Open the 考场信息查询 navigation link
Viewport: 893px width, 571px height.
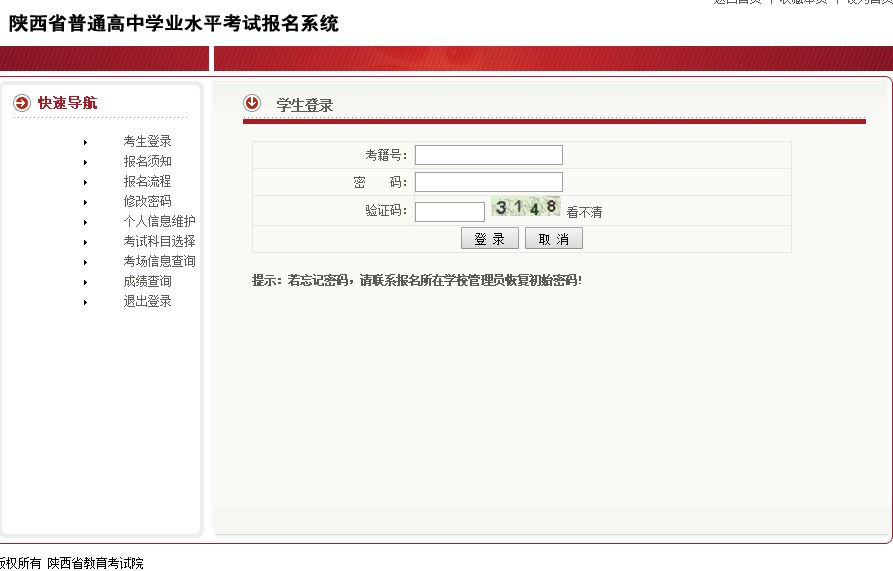pyautogui.click(x=159, y=261)
